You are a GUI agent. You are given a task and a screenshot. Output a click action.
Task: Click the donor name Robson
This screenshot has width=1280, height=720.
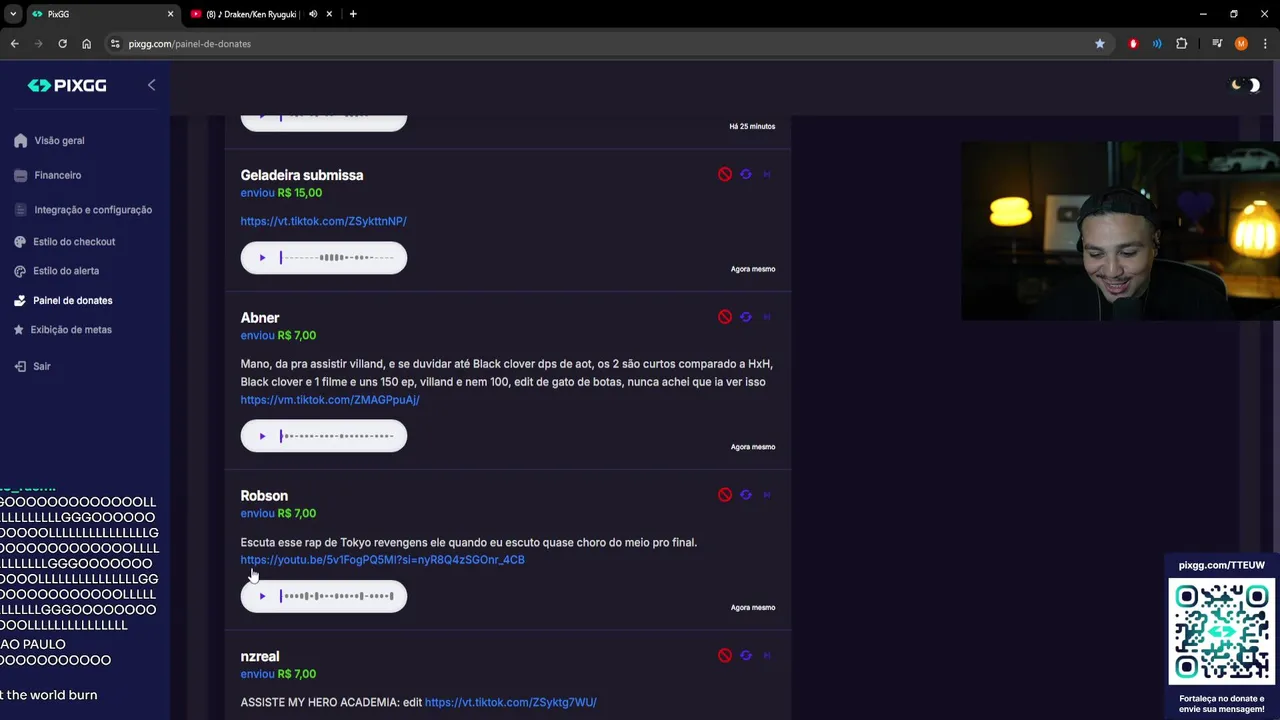(x=264, y=496)
